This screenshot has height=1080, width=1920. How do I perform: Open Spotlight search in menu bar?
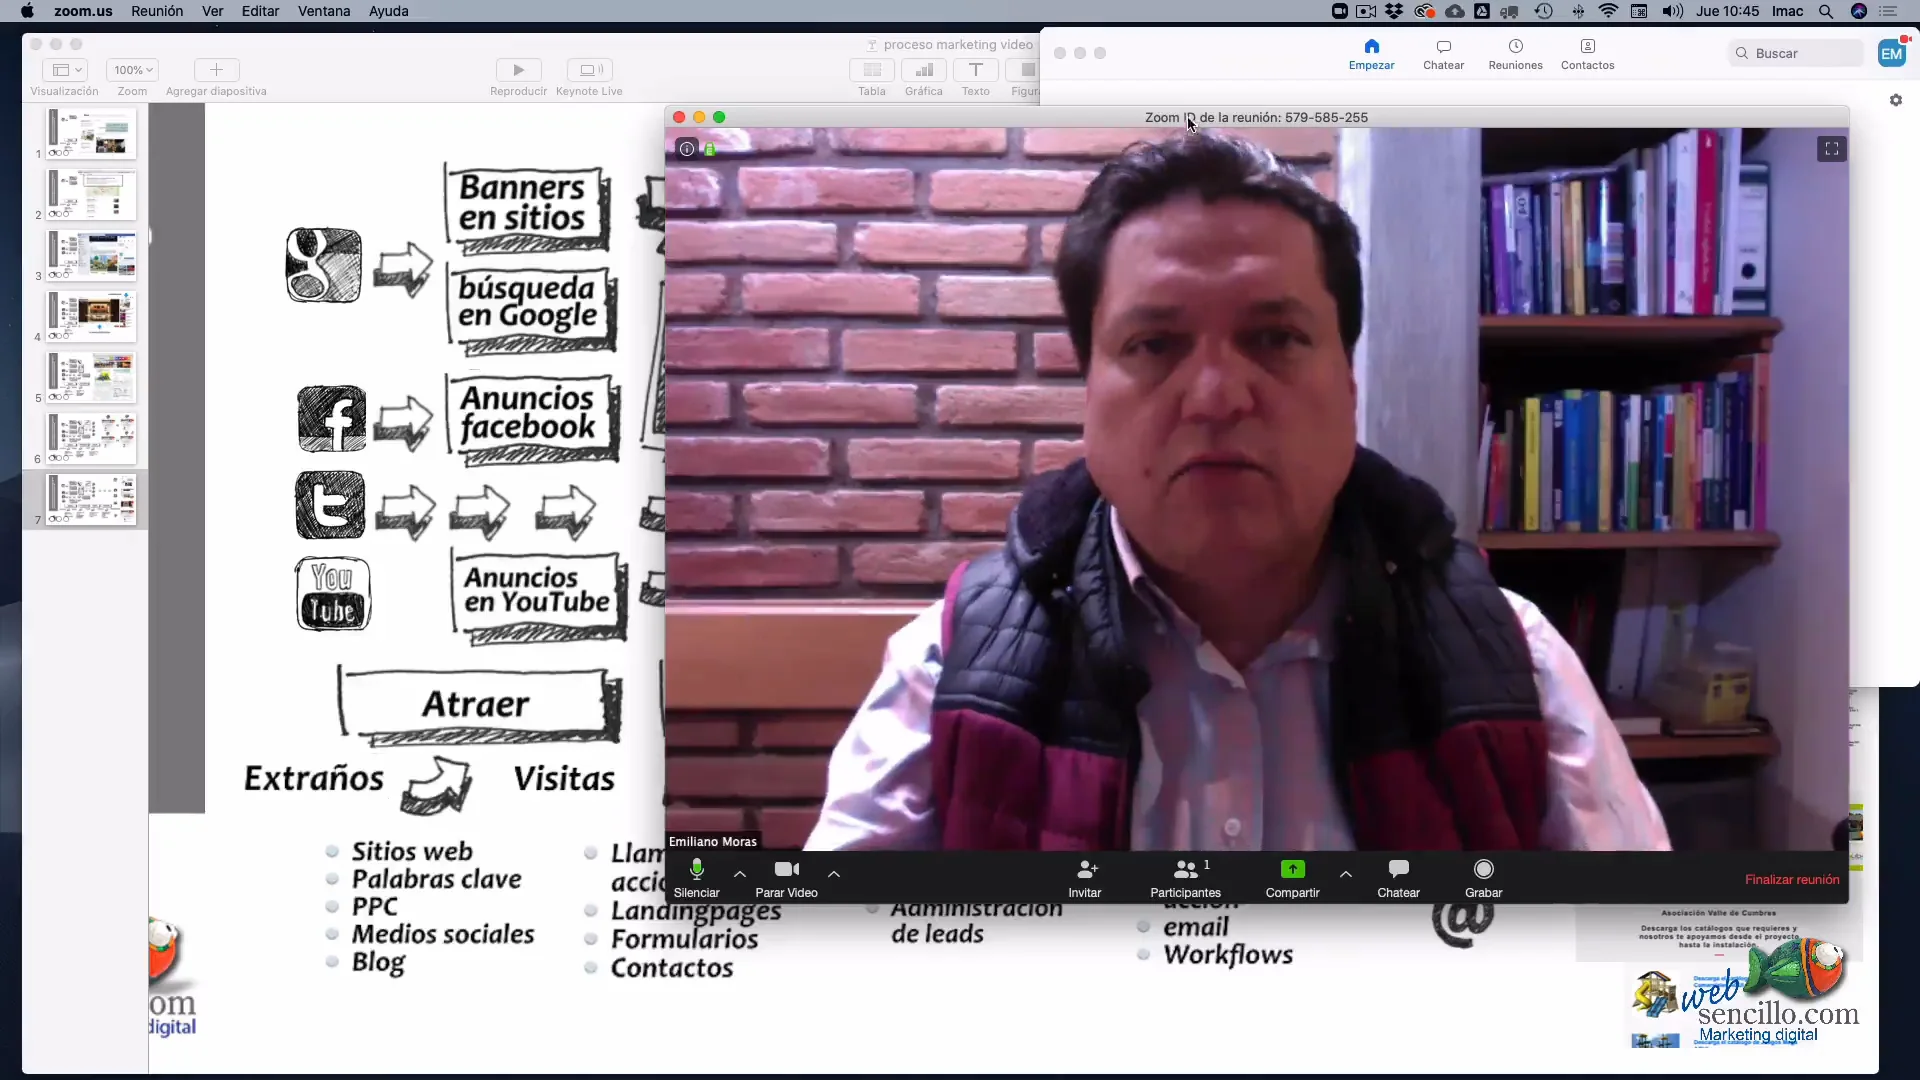(x=1826, y=11)
